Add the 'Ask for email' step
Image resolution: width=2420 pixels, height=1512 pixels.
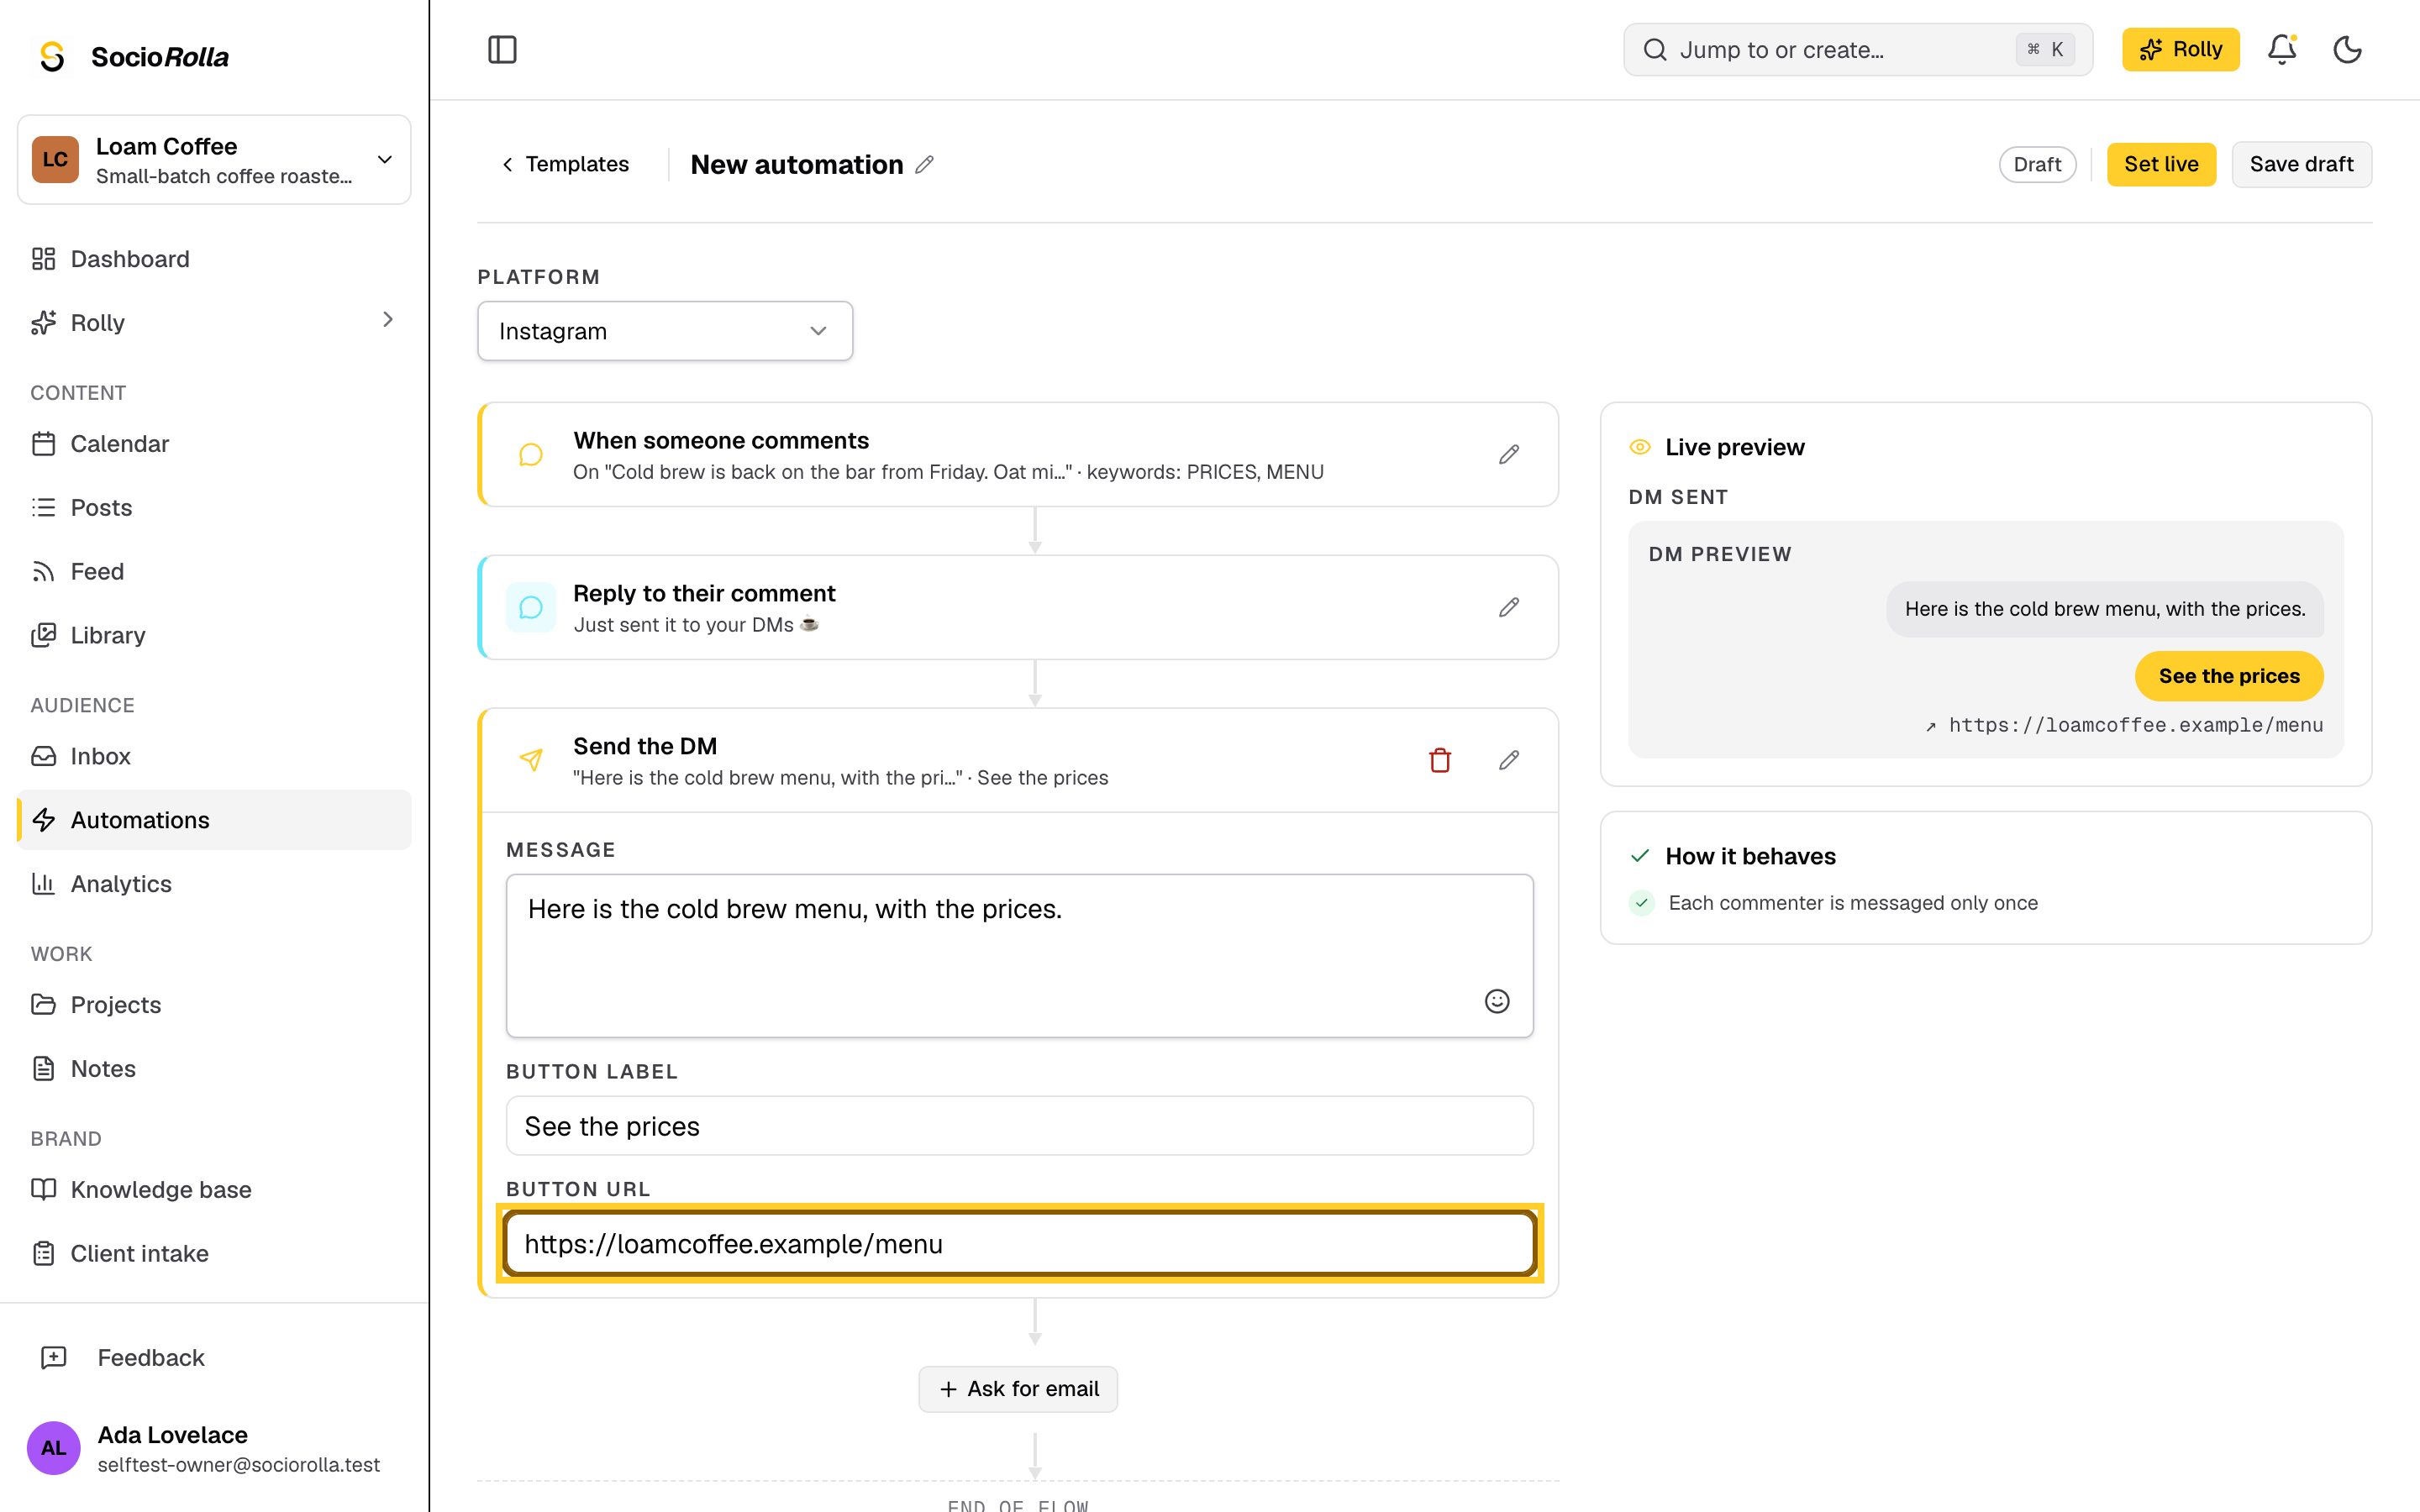click(1018, 1389)
